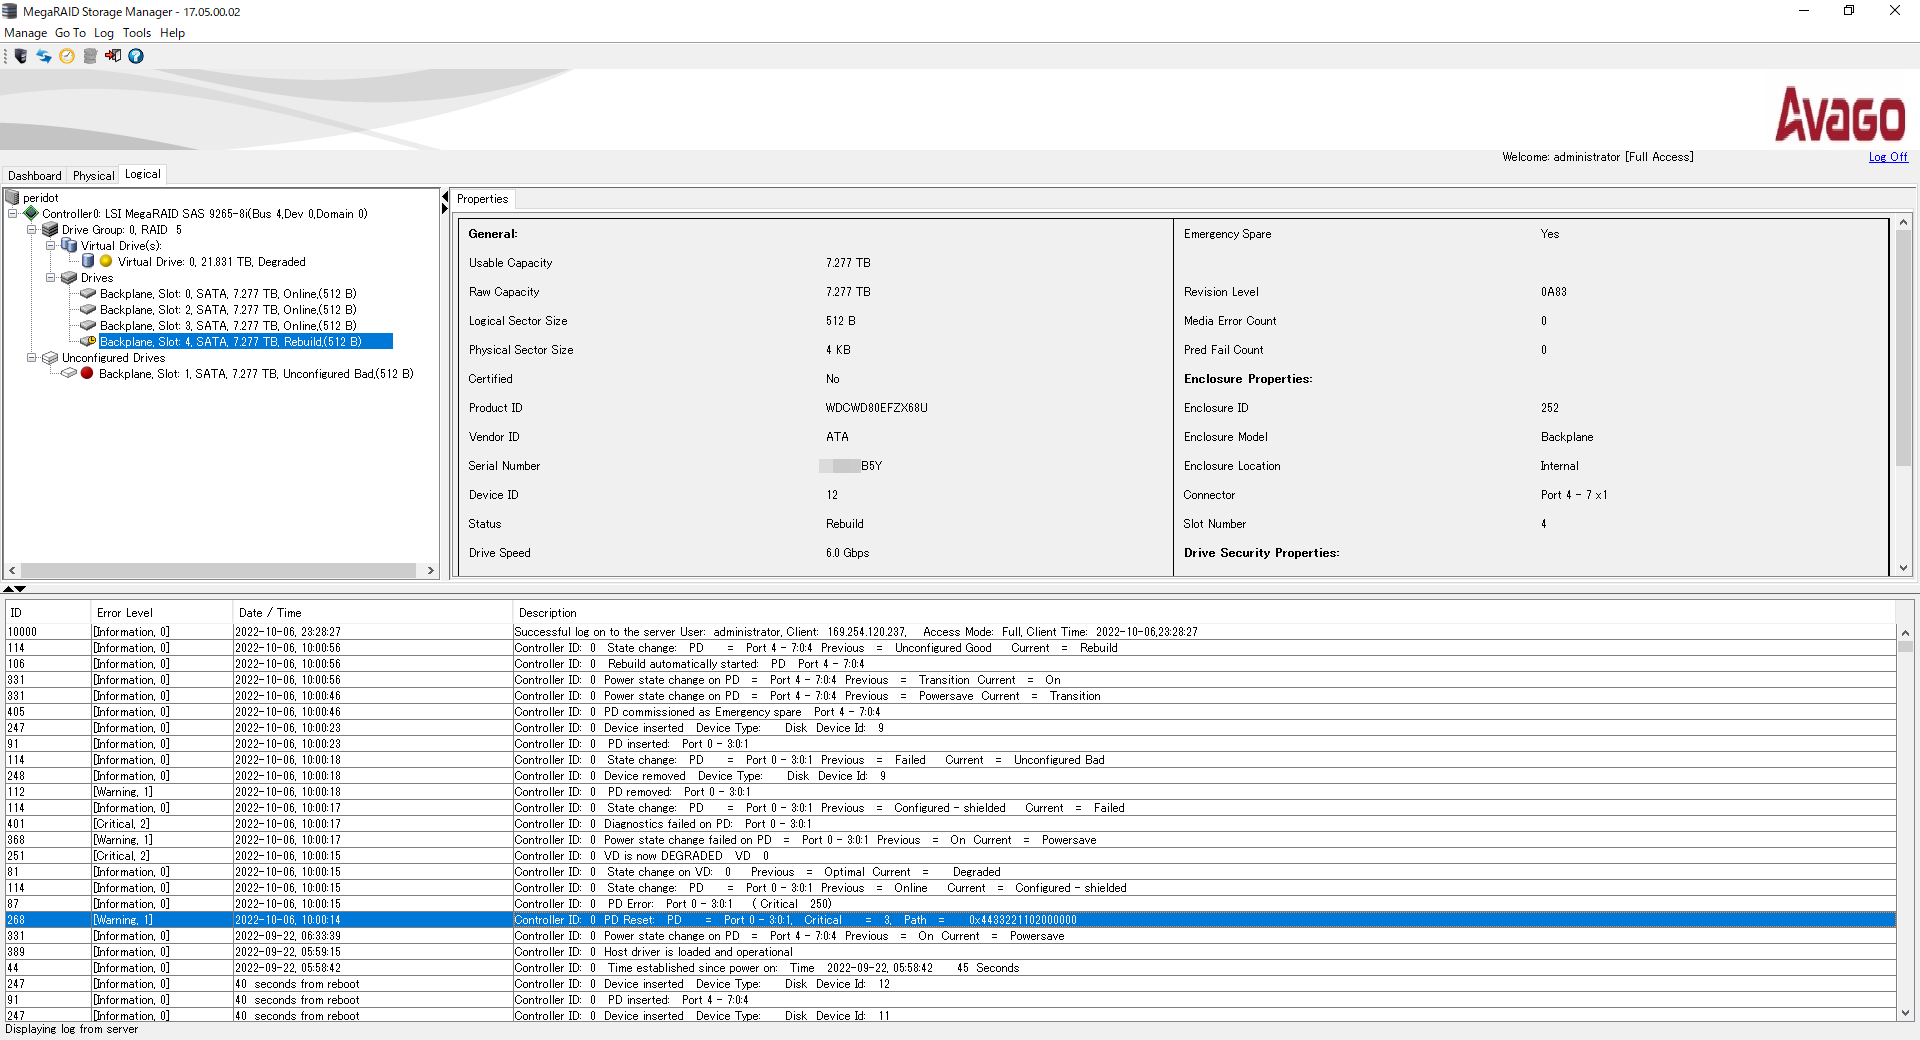Select log row 'VD is now DEGRADED'
The height and width of the screenshot is (1040, 1920).
pos(950,856)
